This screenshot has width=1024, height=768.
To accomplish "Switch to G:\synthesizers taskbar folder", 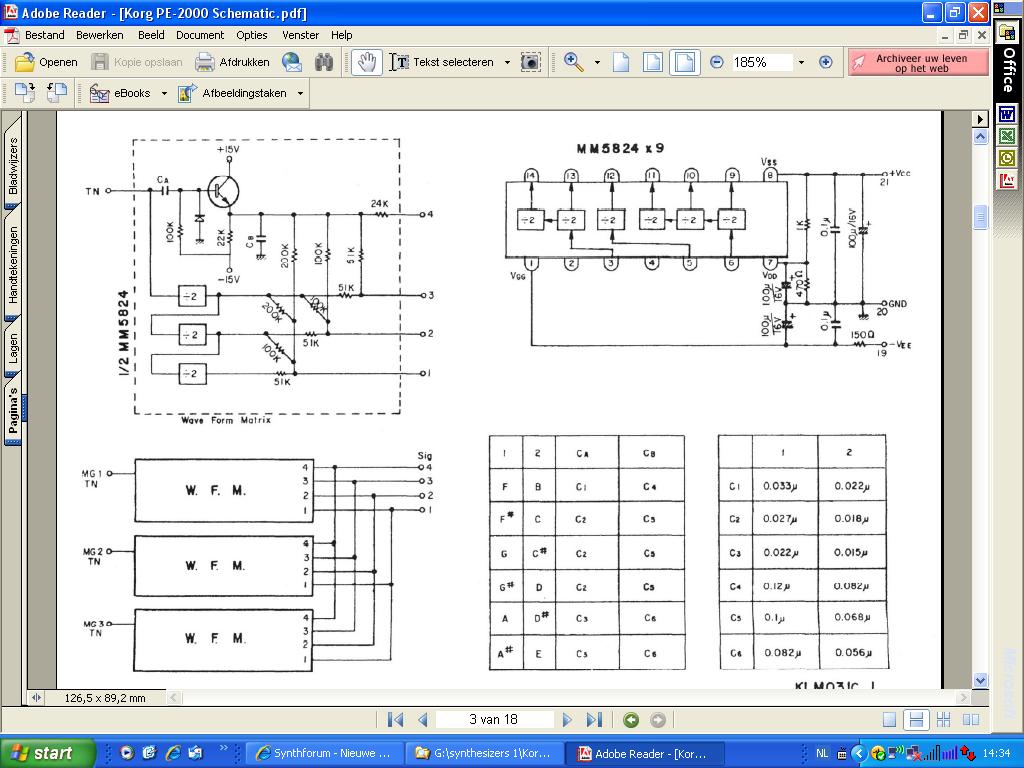I will point(483,753).
